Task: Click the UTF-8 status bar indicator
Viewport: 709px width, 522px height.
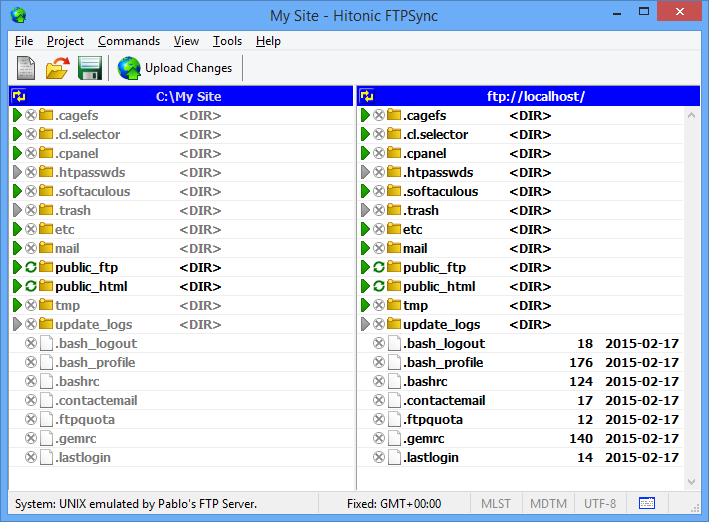Action: 600,503
